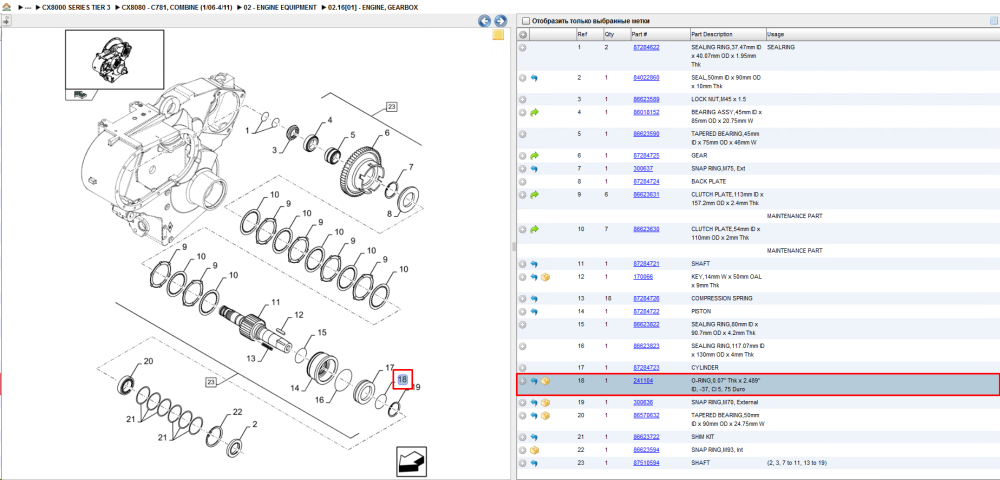This screenshot has width=1000, height=480.
Task: Click the Qty column header
Action: pyautogui.click(x=609, y=34)
